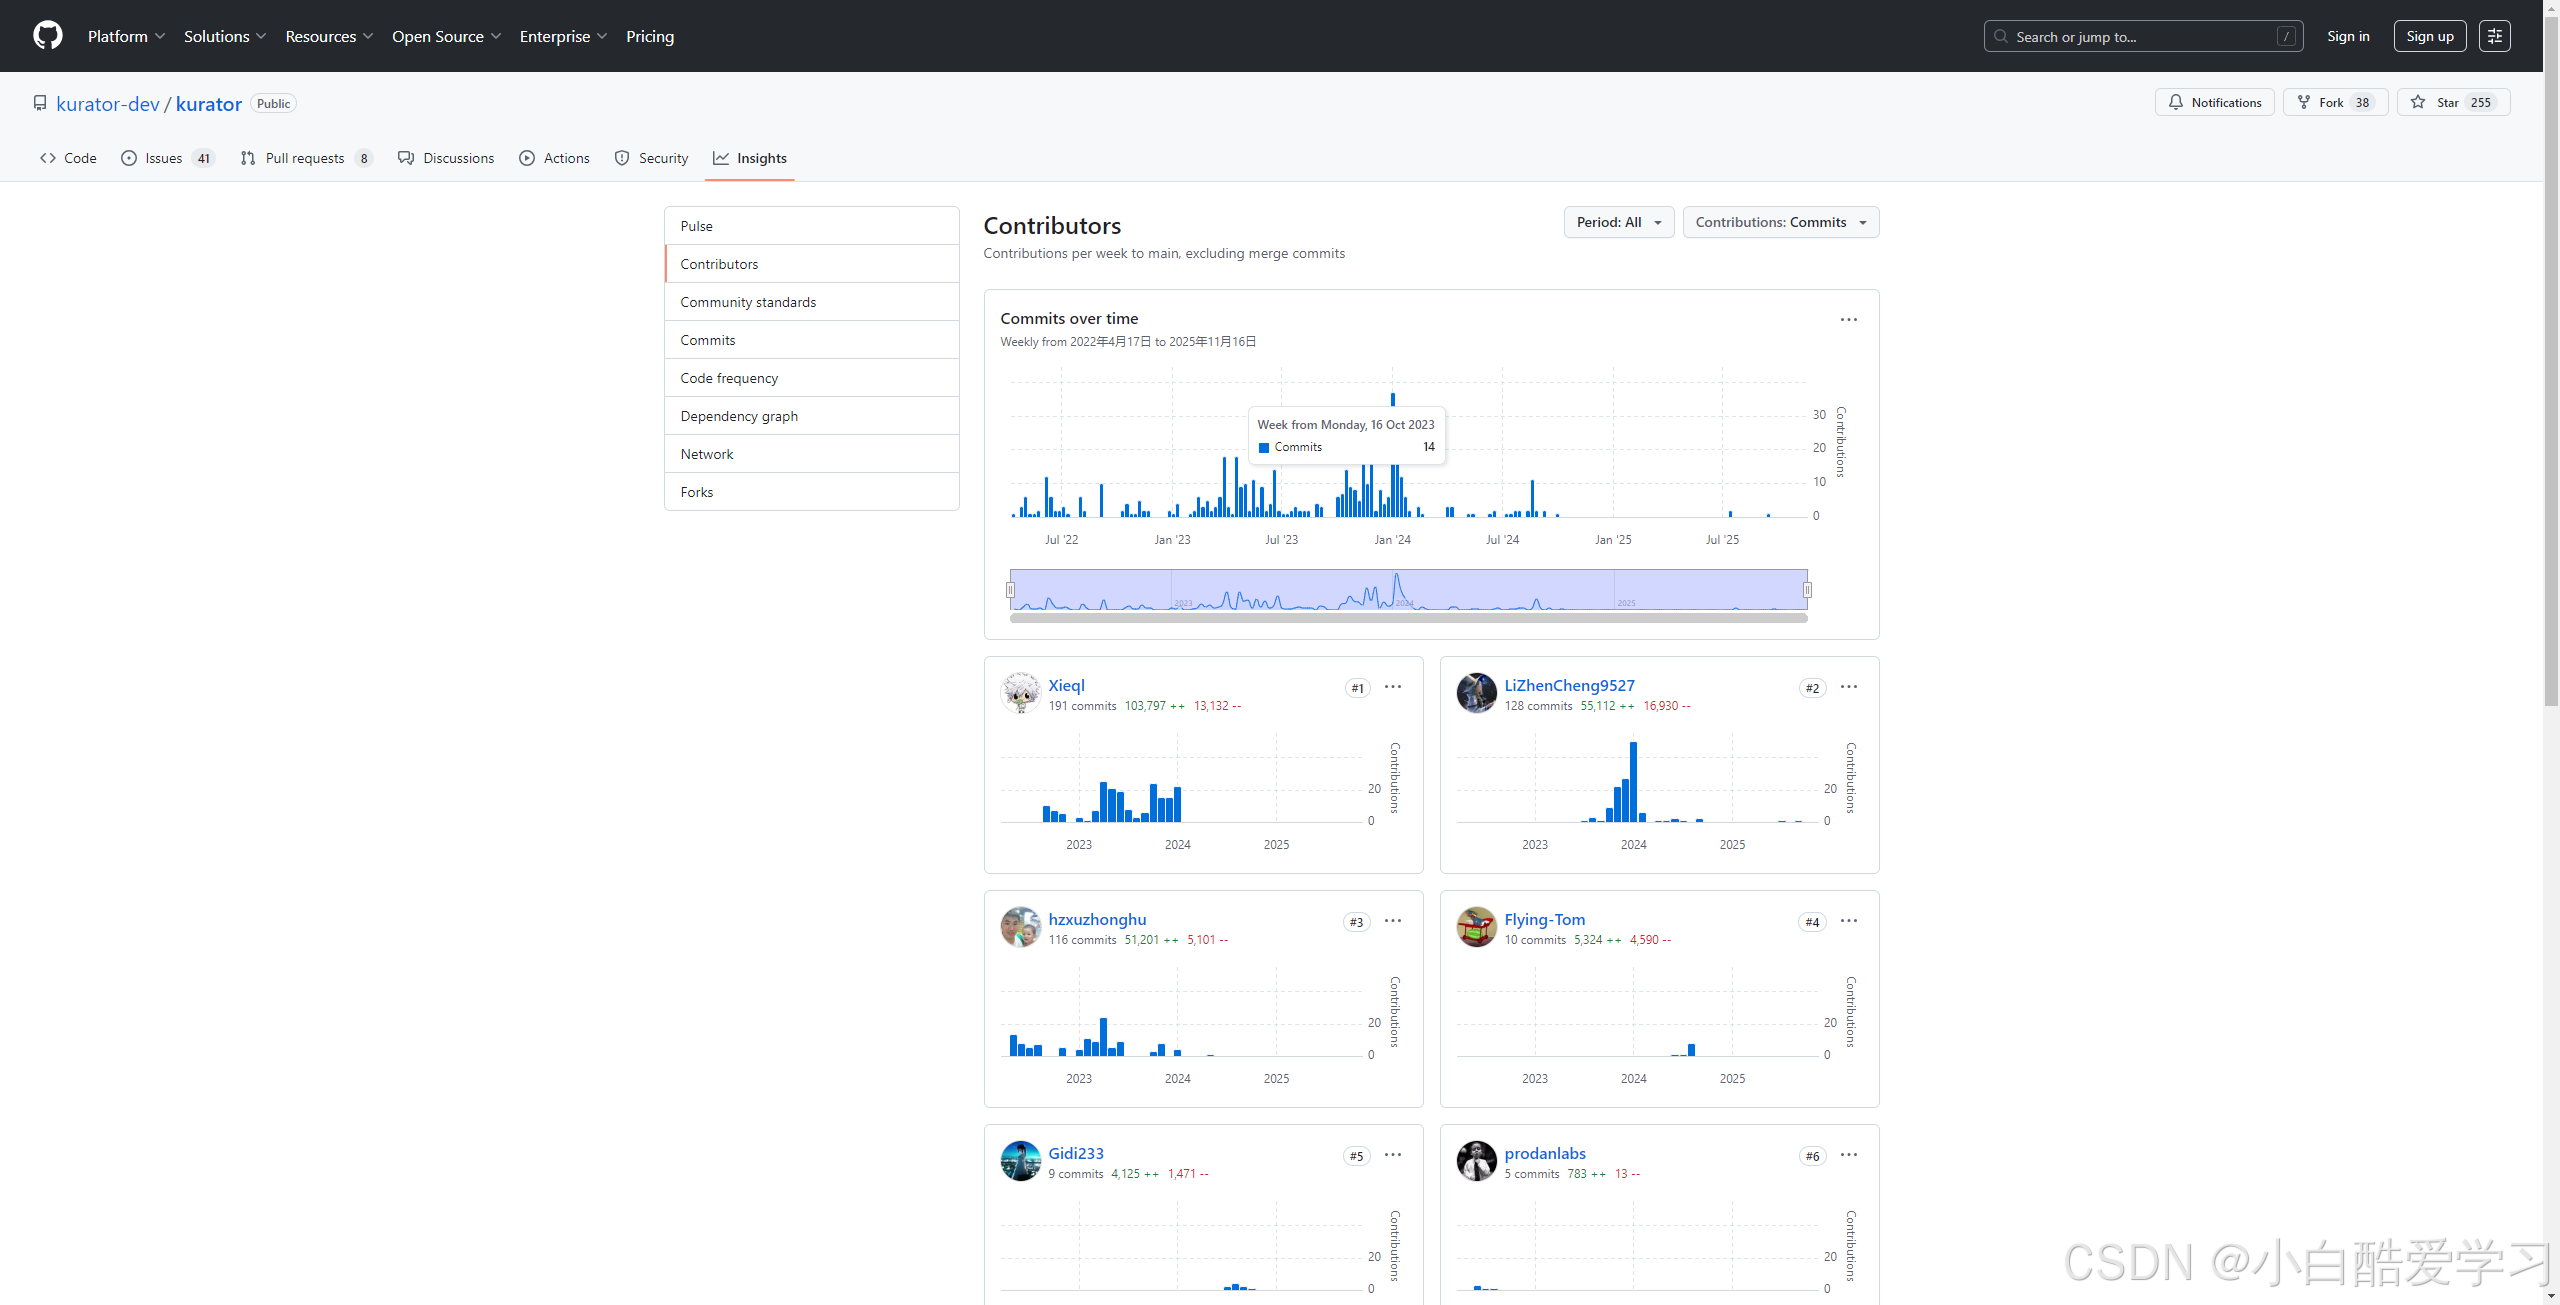Open the Commits over time options menu
2560x1305 pixels.
pos(1848,320)
